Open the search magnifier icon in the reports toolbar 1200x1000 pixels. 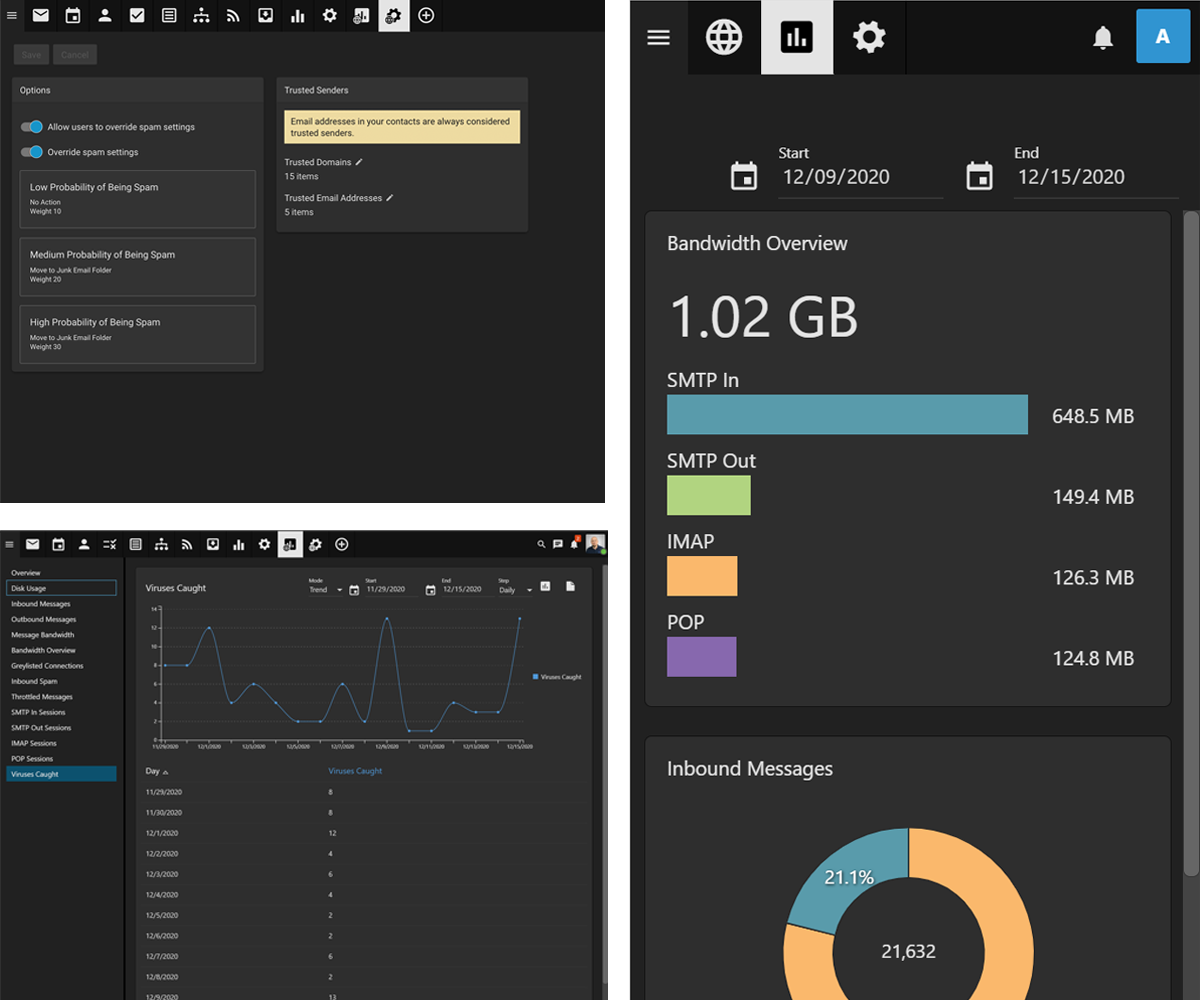[x=542, y=545]
